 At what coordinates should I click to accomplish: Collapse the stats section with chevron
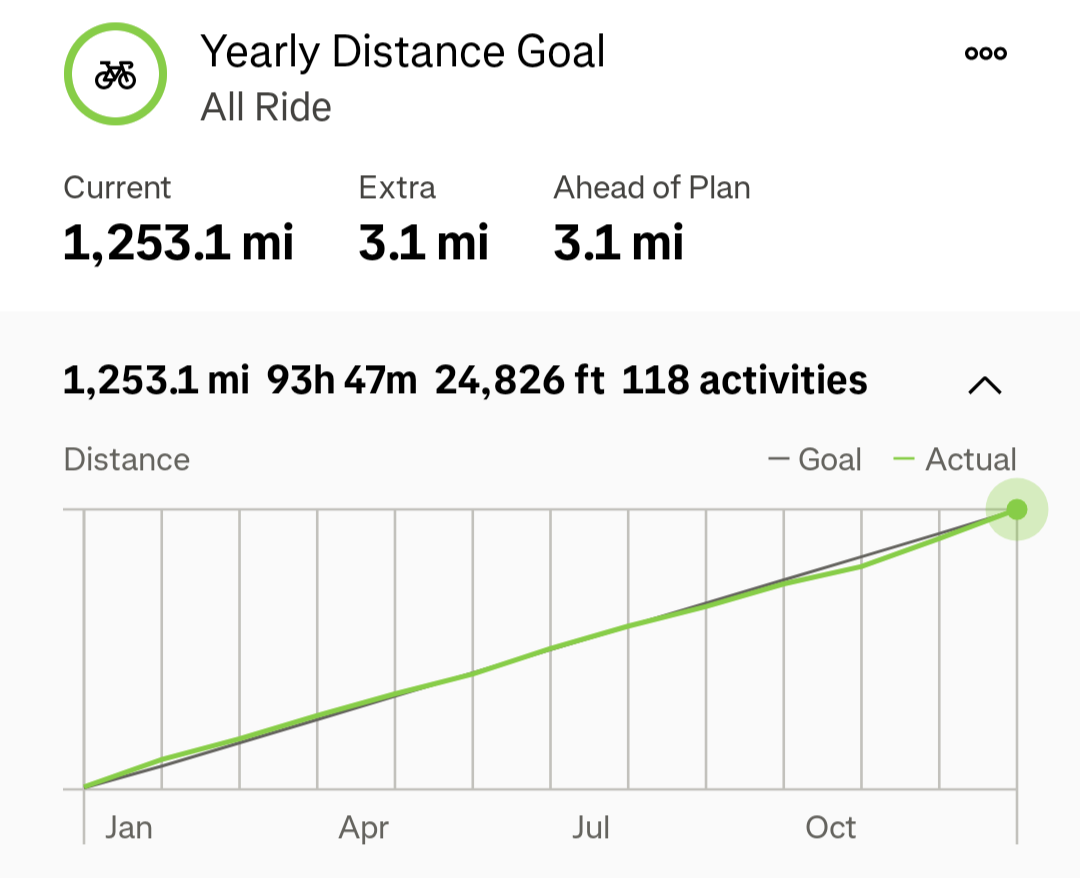coord(985,384)
